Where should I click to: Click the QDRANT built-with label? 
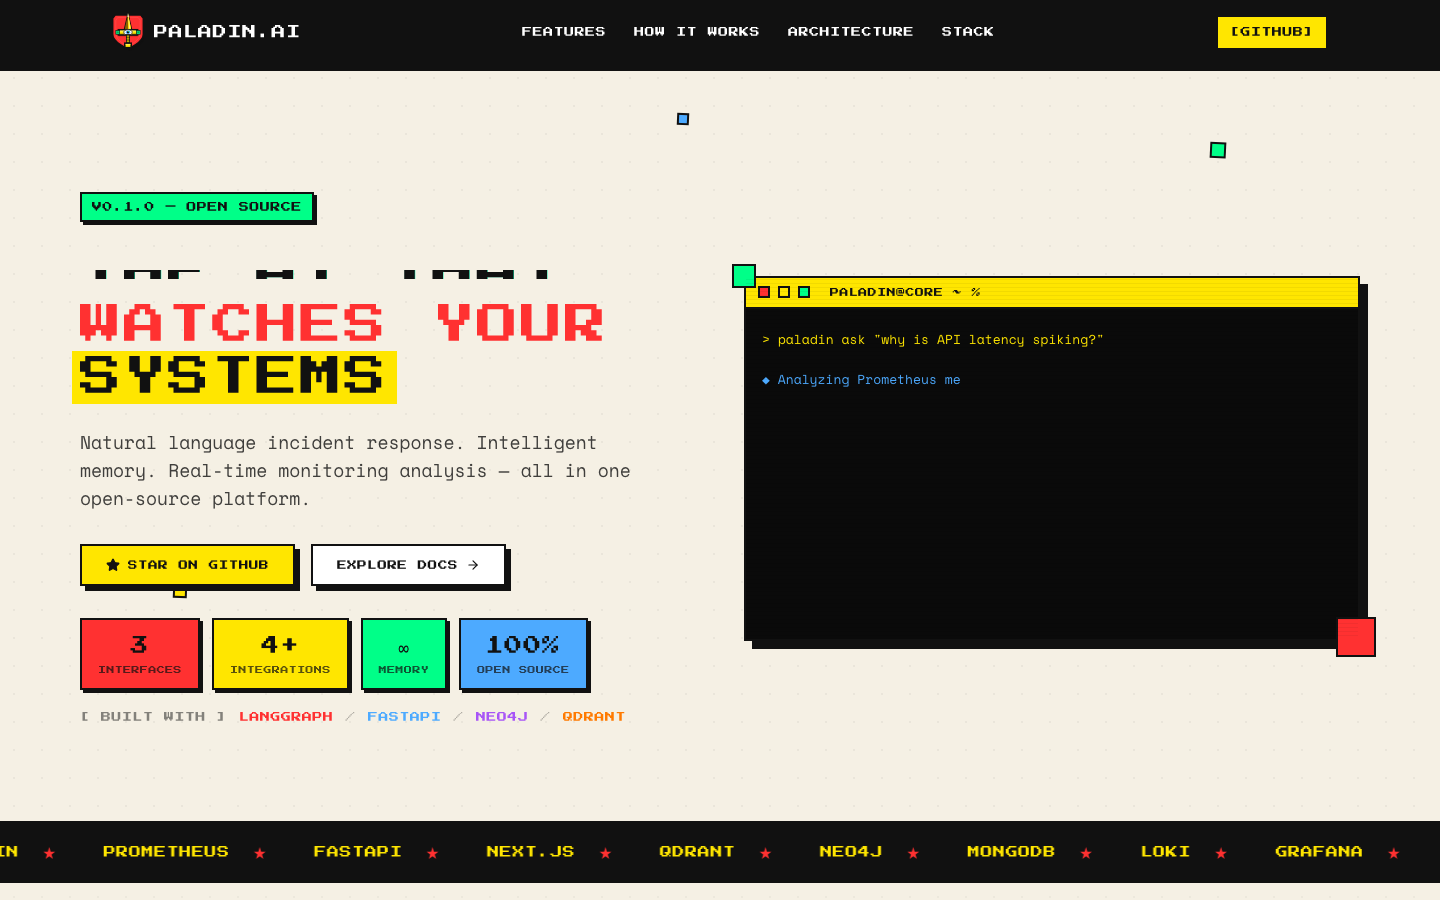[x=593, y=717]
